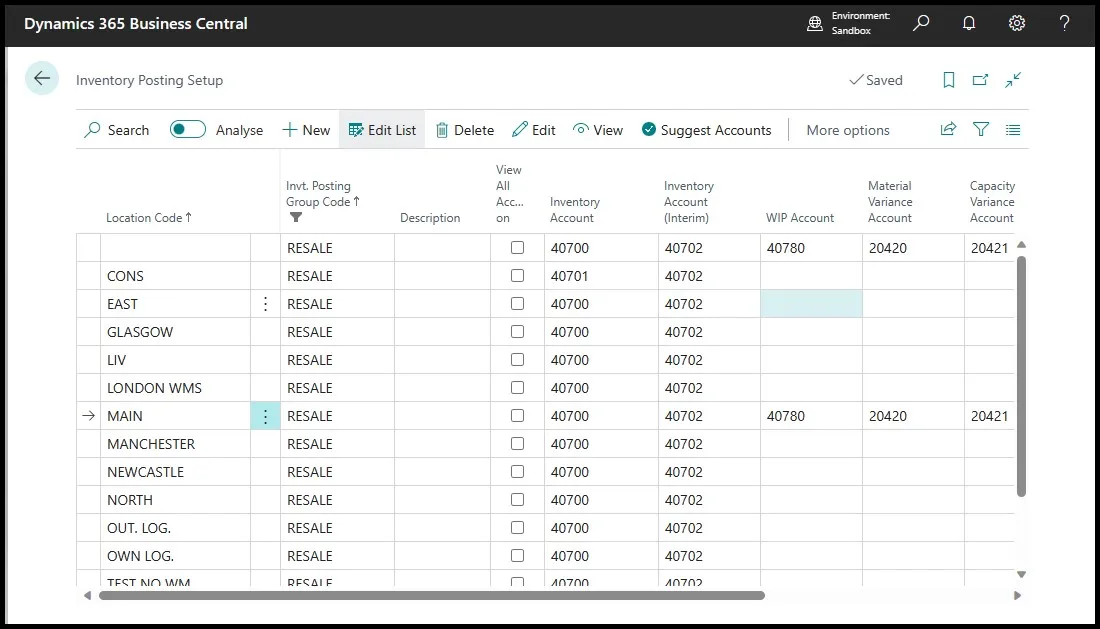Screen dimensions: 1100x629
Task: Select the OUT. LOG. location cell
Action: pyautogui.click(x=175, y=528)
